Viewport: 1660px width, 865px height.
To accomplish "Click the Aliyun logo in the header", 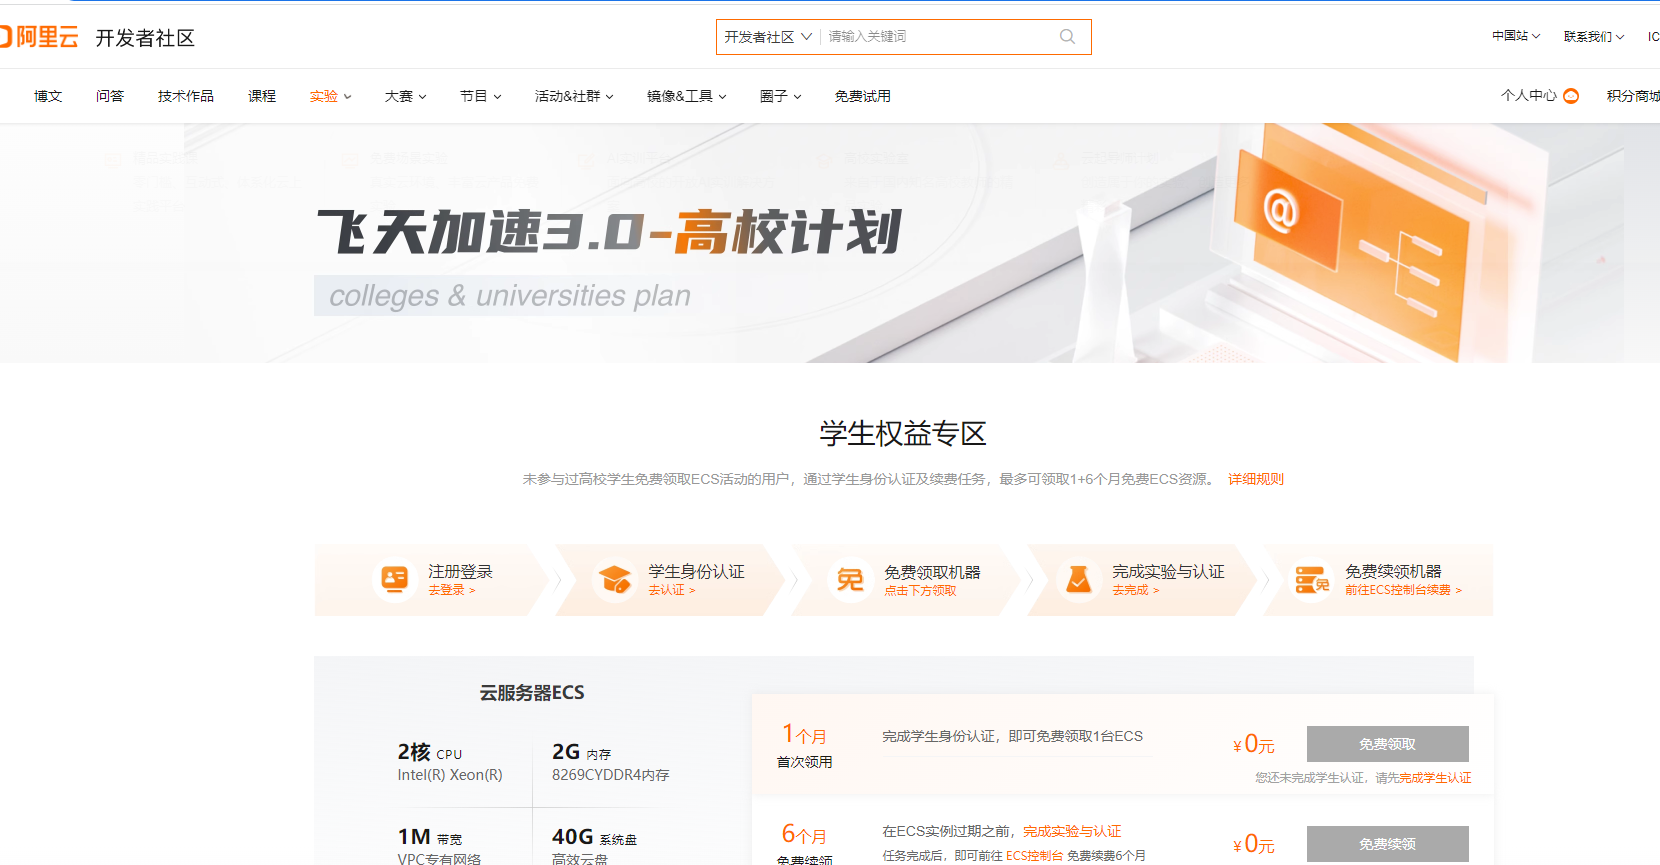I will click(39, 37).
